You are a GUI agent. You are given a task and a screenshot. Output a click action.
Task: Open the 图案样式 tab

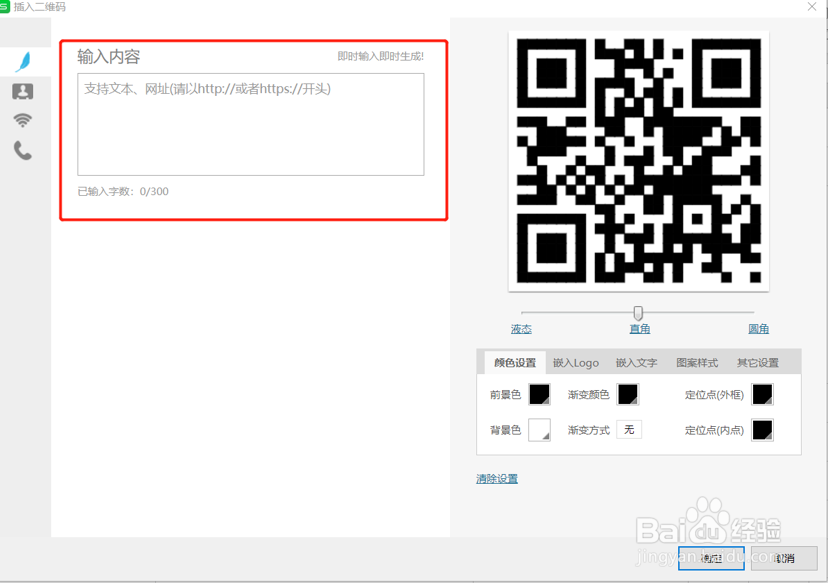(x=697, y=363)
